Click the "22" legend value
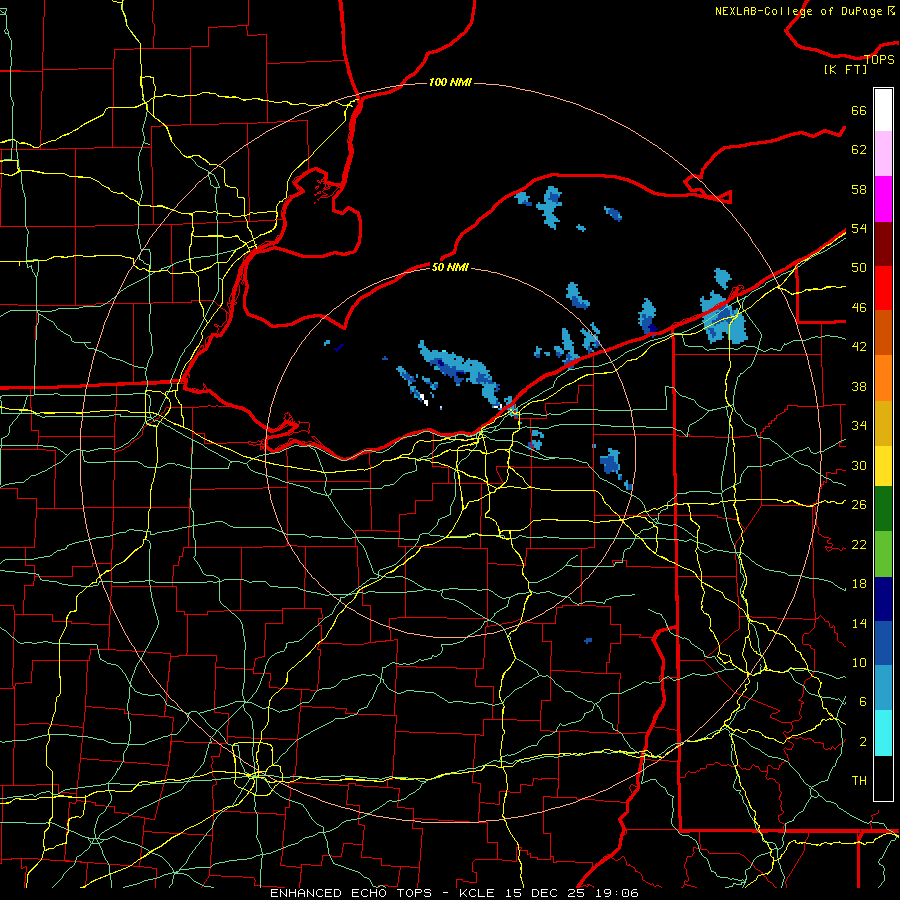This screenshot has height=900, width=900. (x=859, y=544)
